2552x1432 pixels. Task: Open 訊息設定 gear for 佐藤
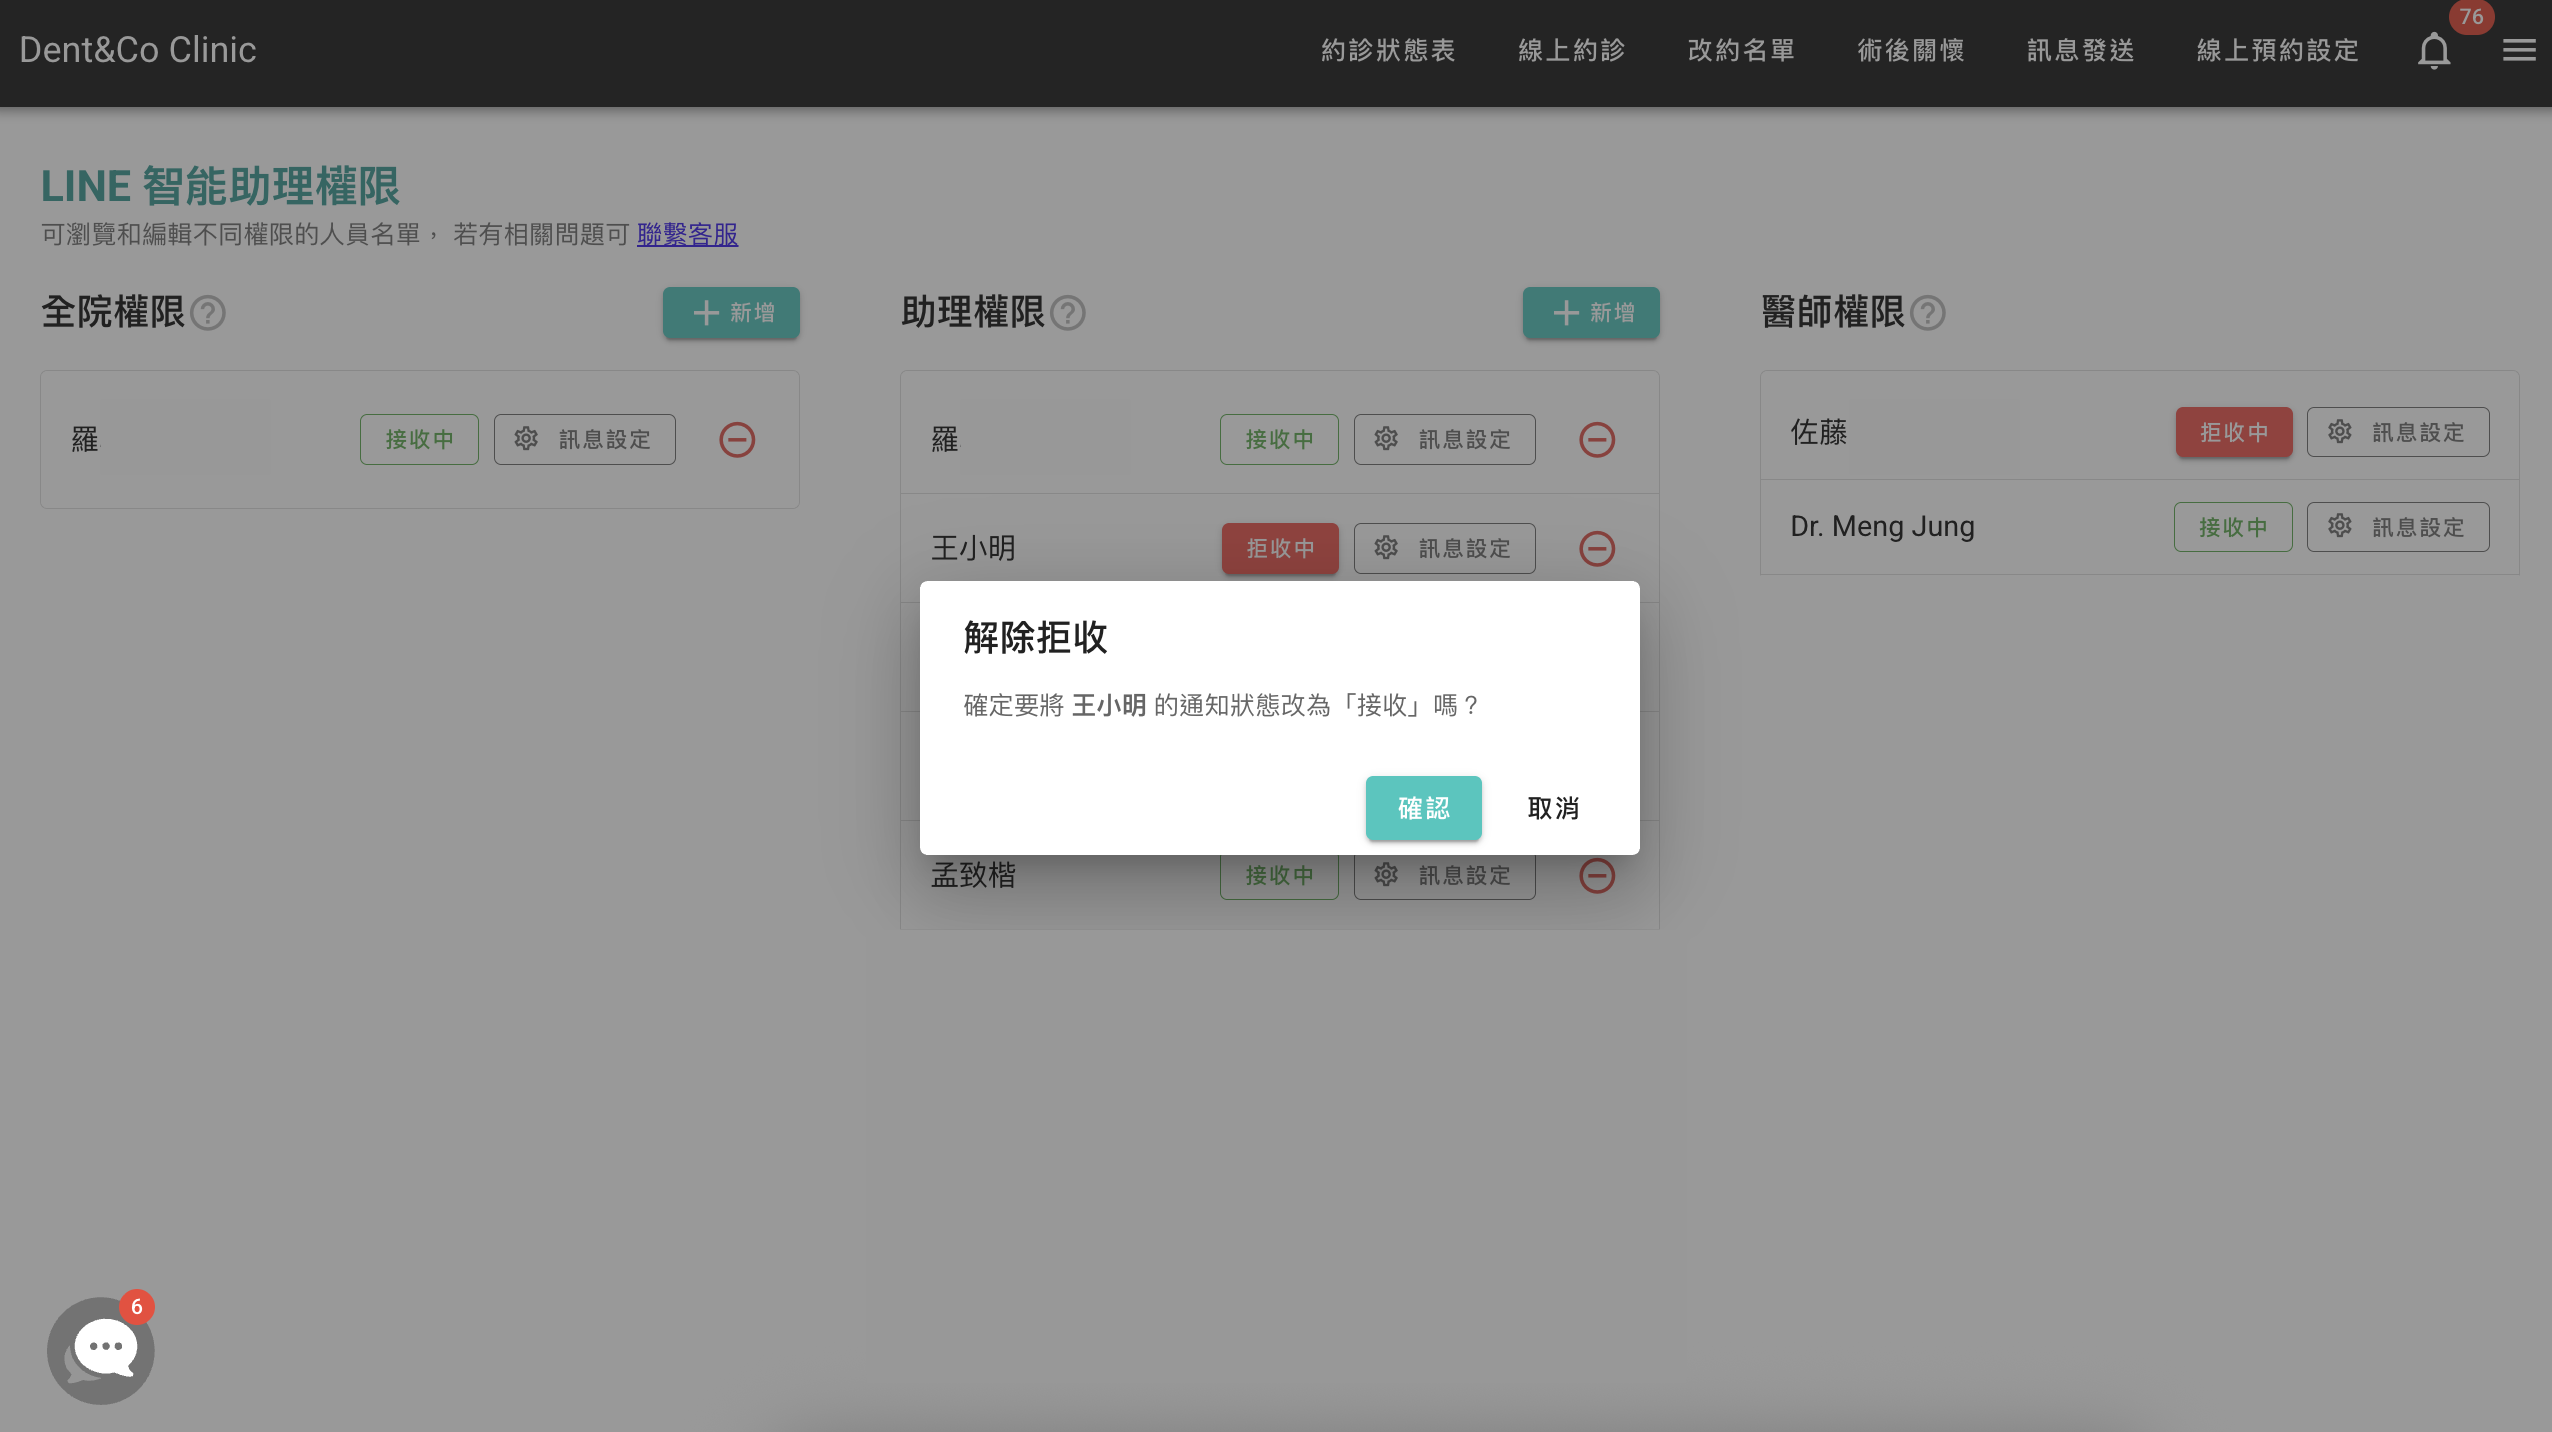tap(2396, 432)
